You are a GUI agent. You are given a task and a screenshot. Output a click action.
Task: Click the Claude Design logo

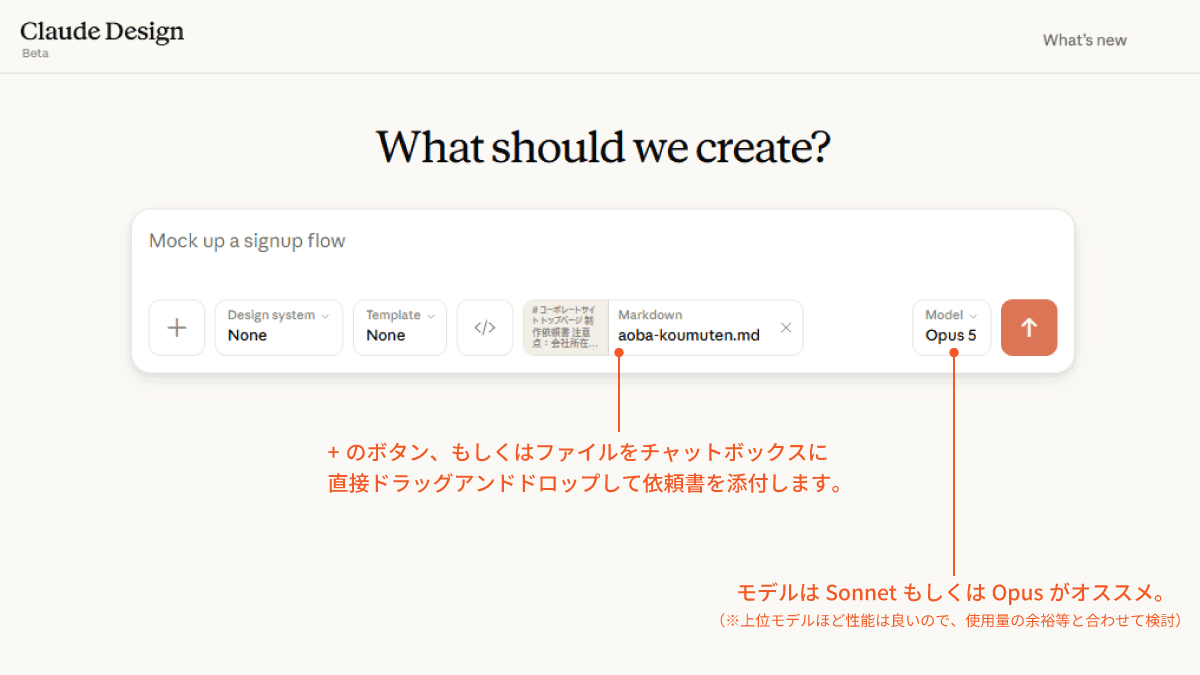click(x=102, y=32)
